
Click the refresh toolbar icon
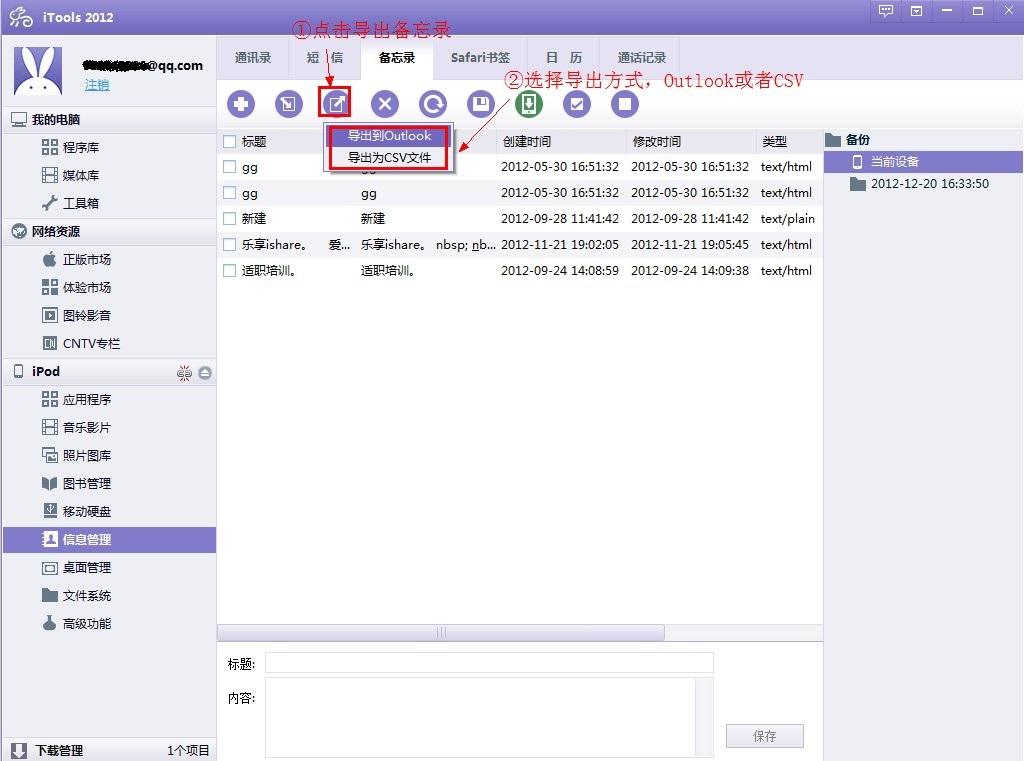[433, 104]
